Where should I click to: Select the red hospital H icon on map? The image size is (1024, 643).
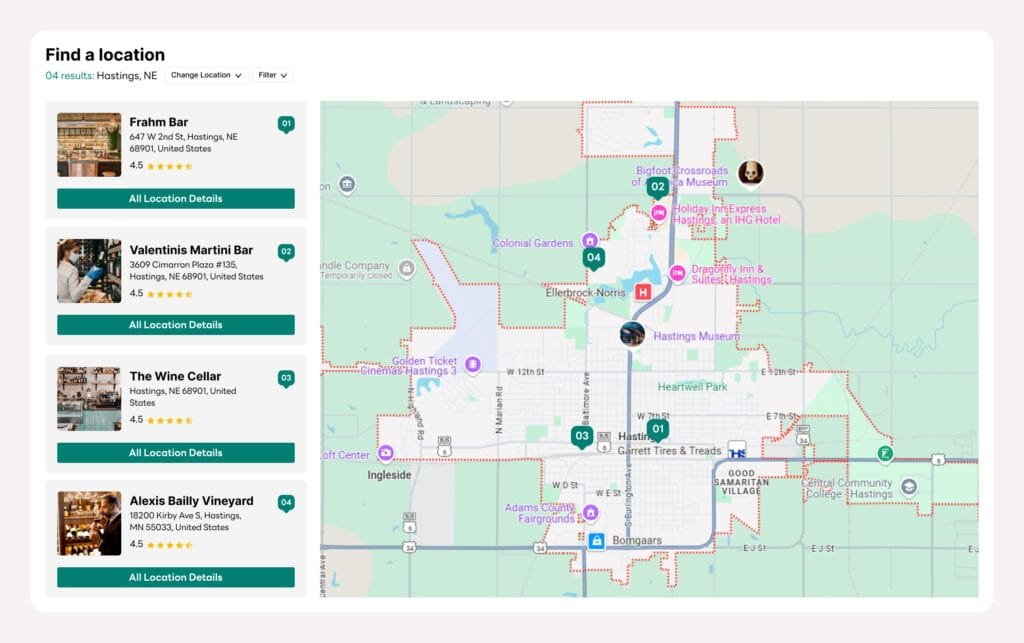641,292
